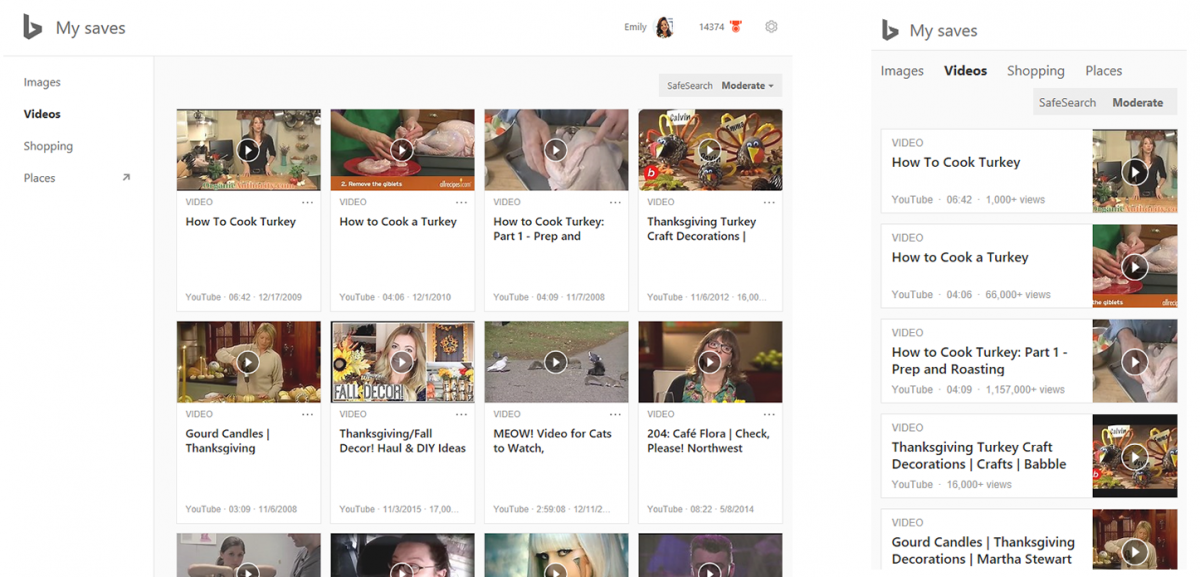
Task: Play the "MEOW! Video for Cats" video
Action: click(556, 361)
